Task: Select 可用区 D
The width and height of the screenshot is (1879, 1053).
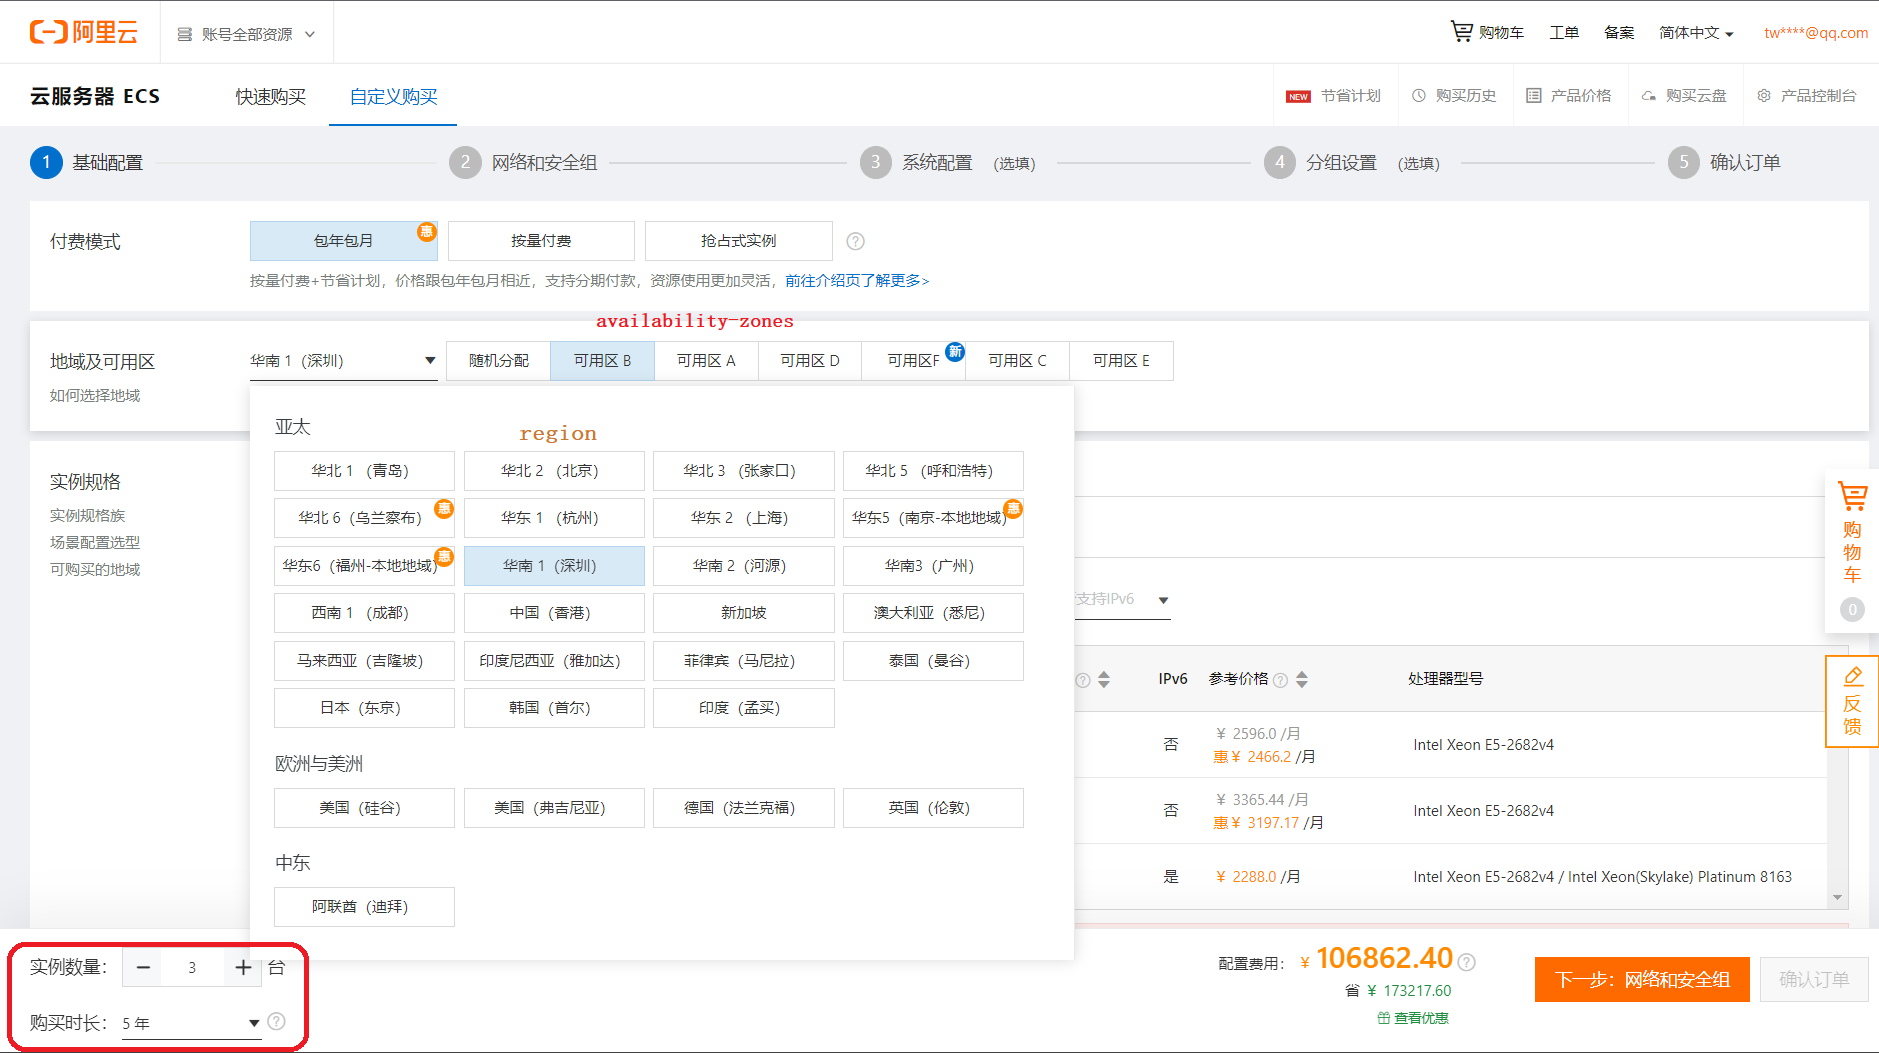Action: [x=810, y=361]
